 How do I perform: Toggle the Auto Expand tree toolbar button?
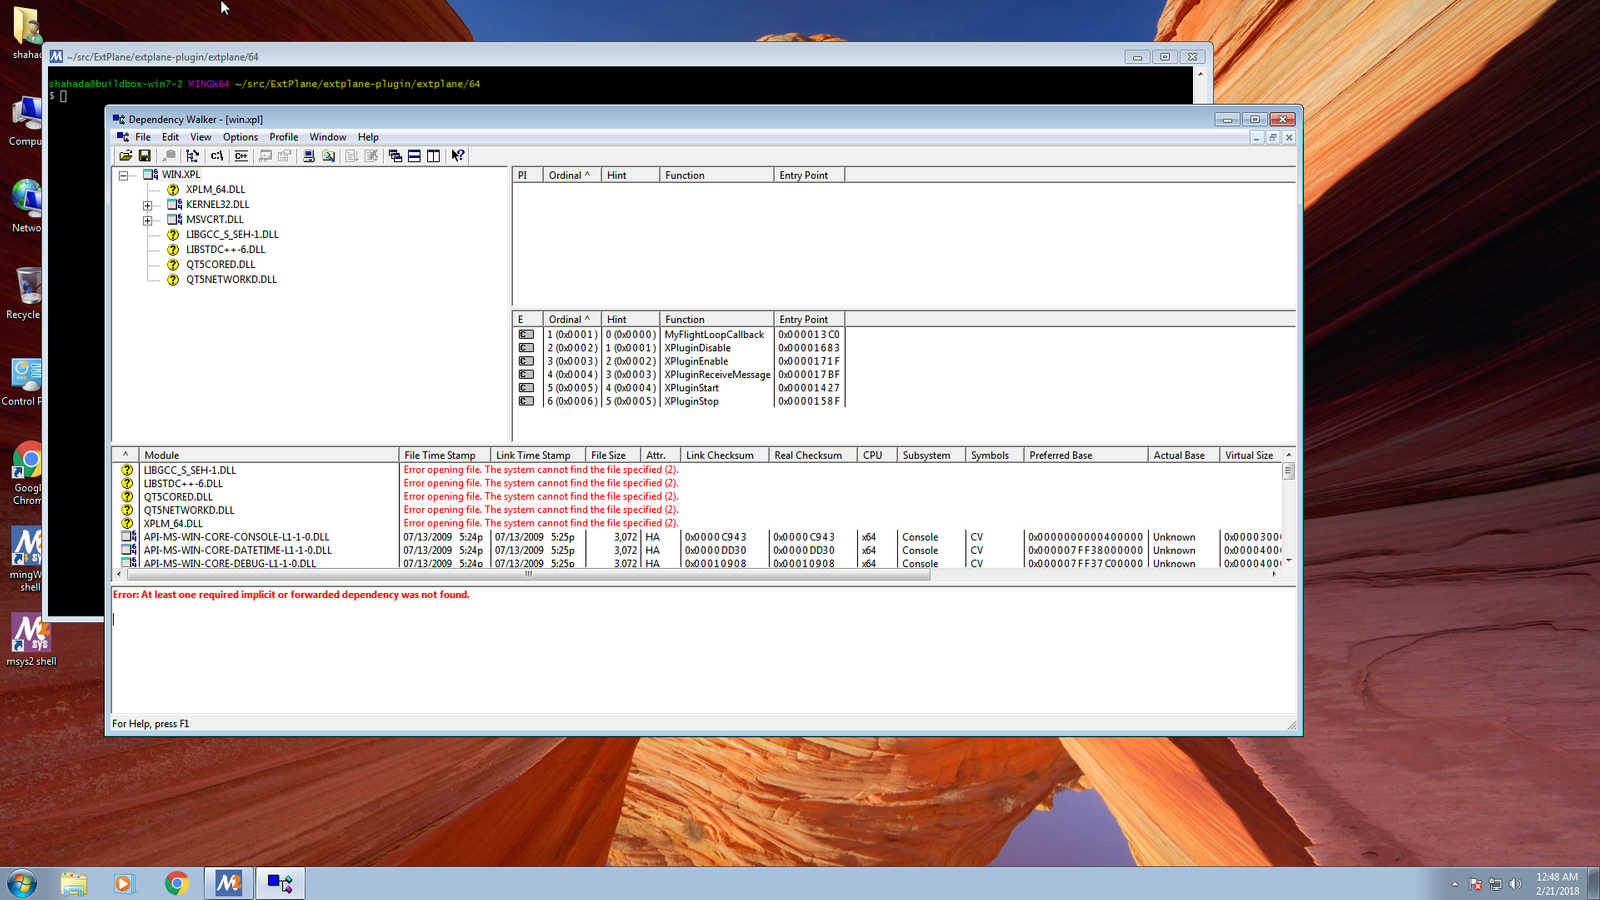tap(193, 156)
